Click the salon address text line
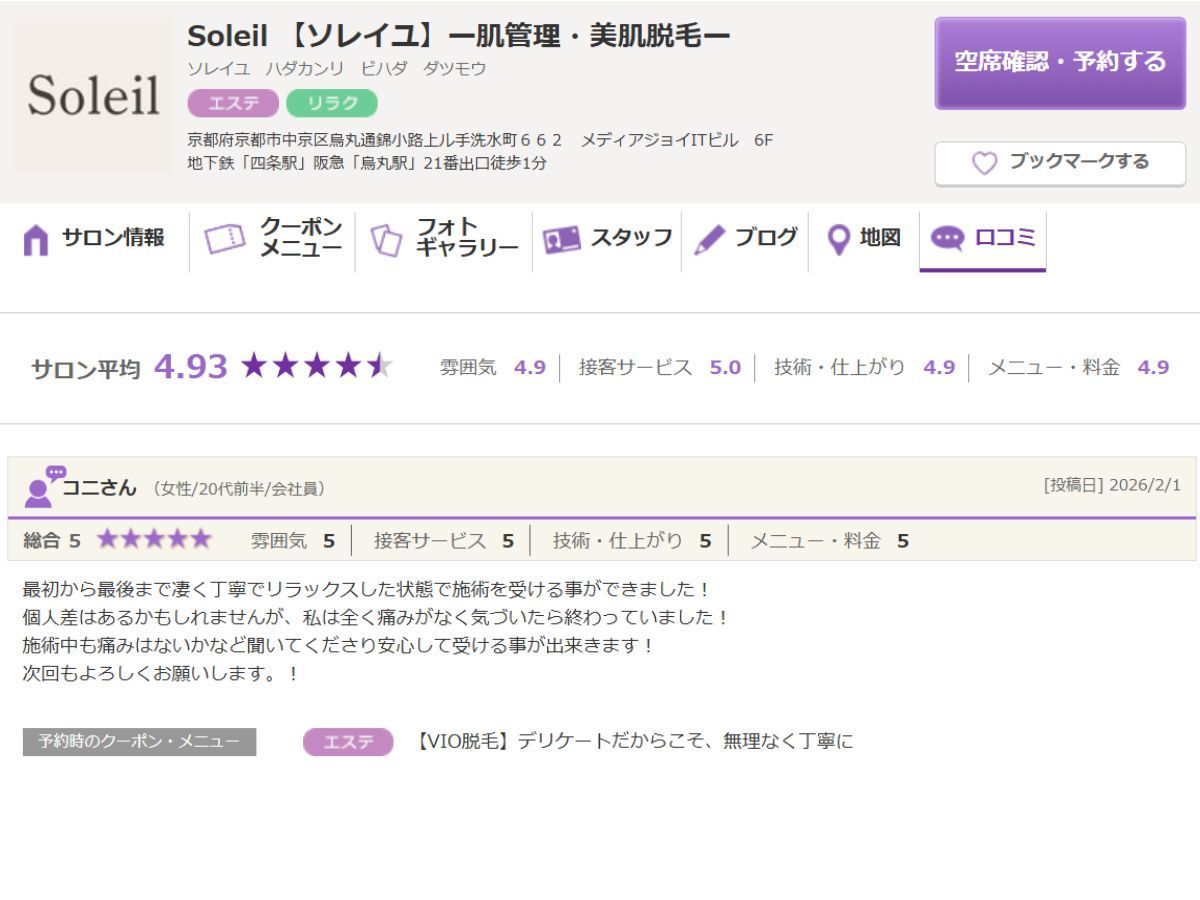This screenshot has width=1200, height=900. pos(480,140)
